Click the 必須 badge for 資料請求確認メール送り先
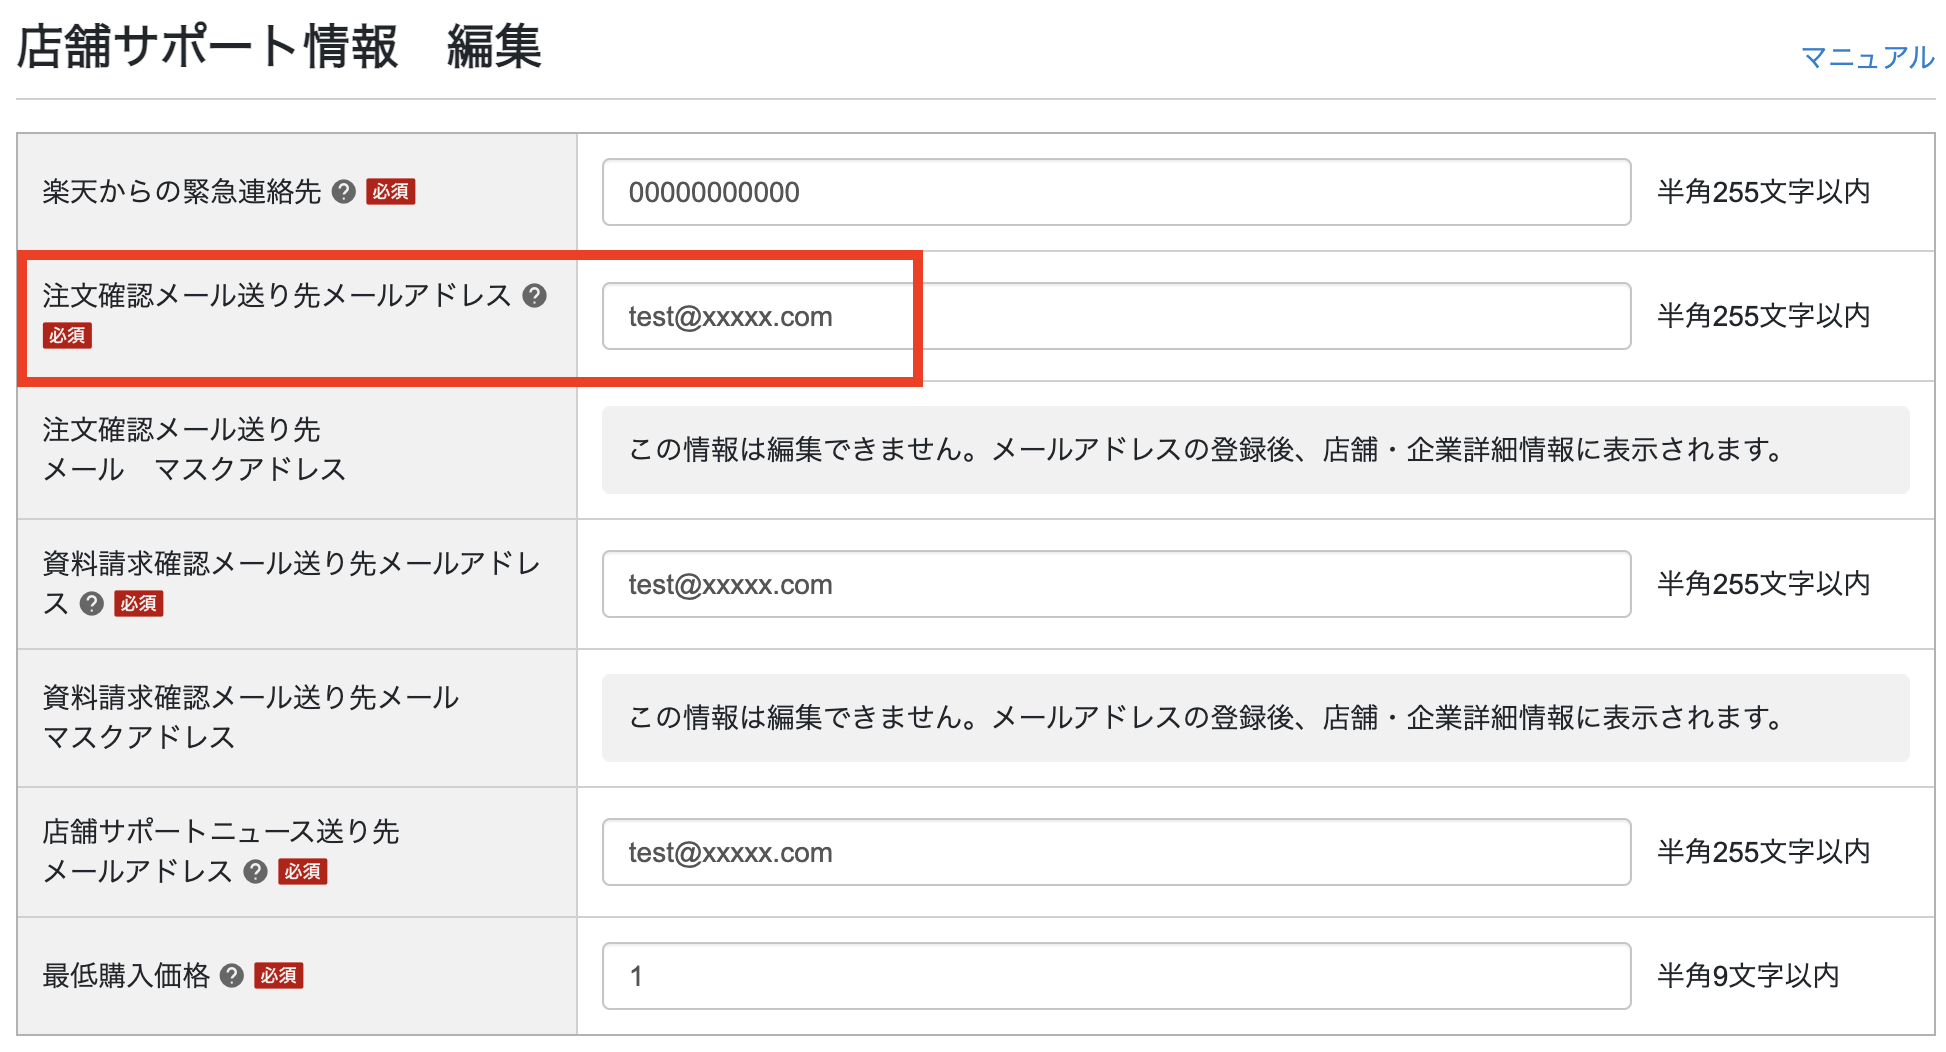 (139, 603)
